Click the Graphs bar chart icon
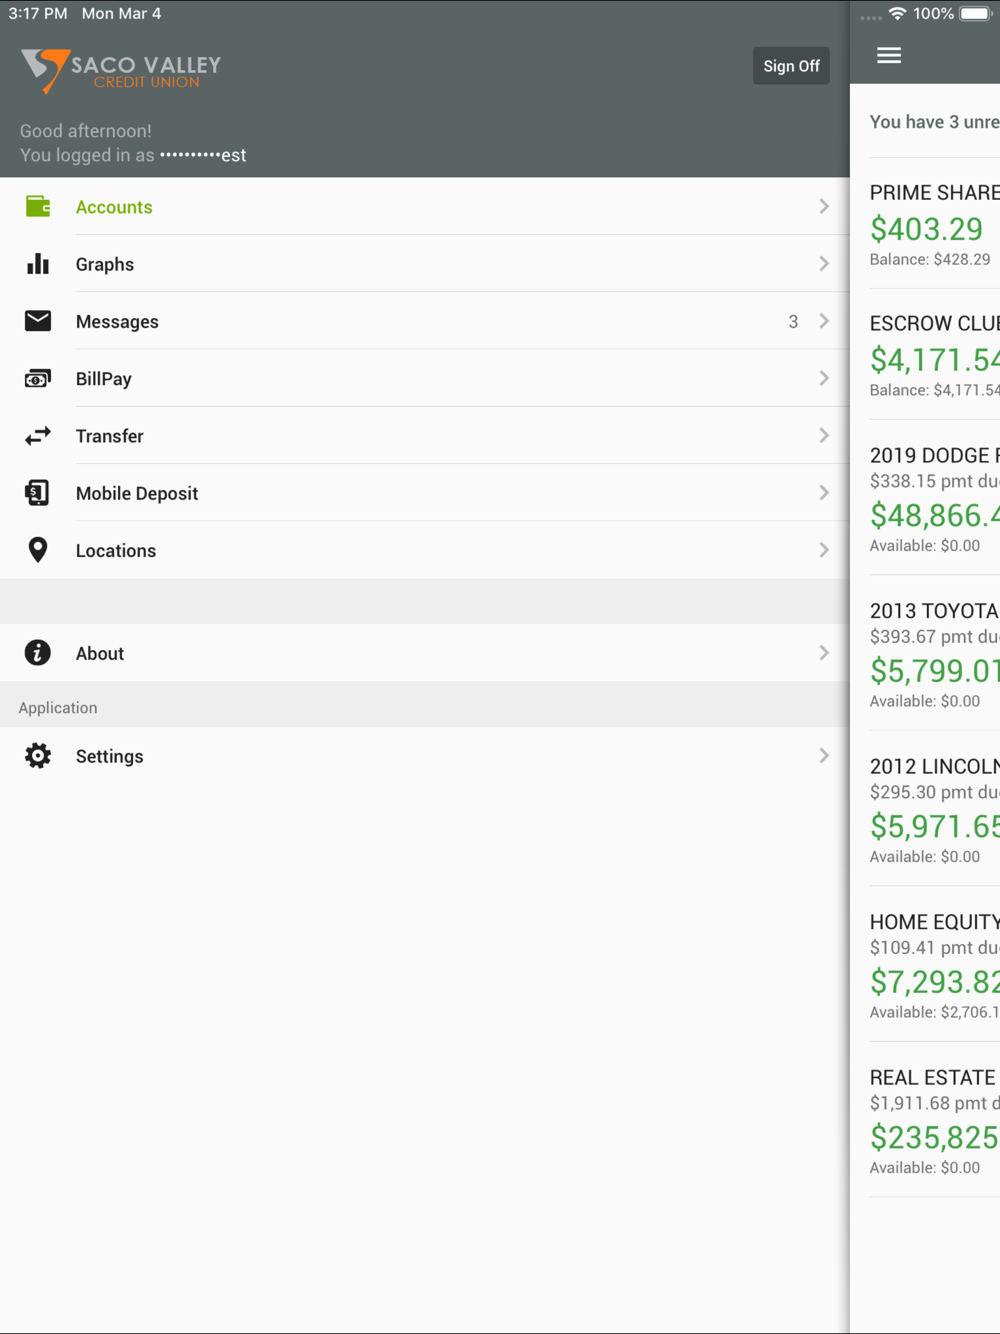 38,264
